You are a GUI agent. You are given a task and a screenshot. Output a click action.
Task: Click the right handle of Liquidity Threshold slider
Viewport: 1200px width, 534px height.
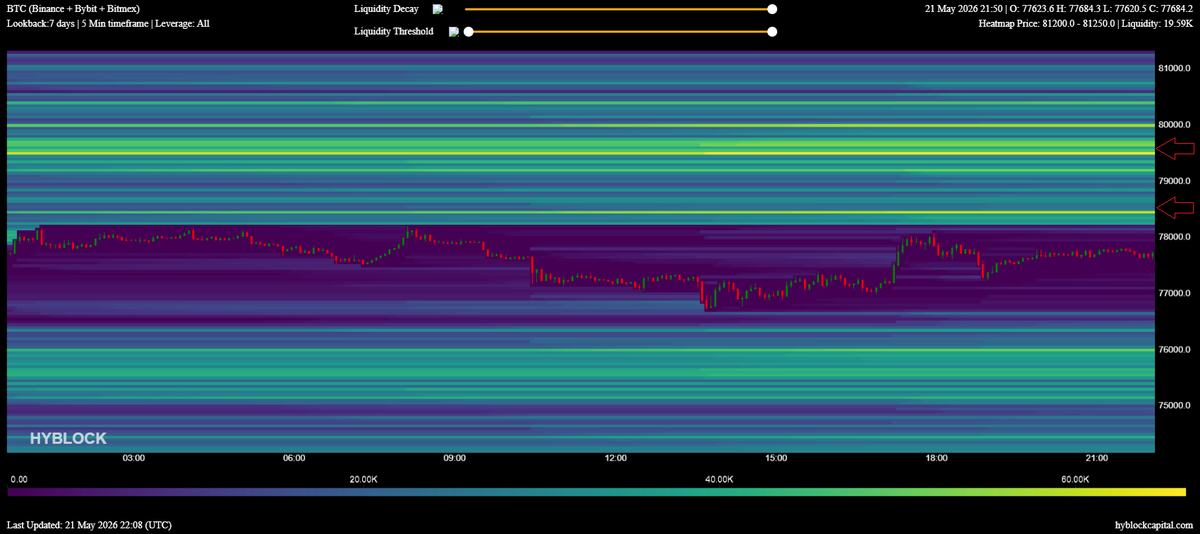tap(772, 31)
